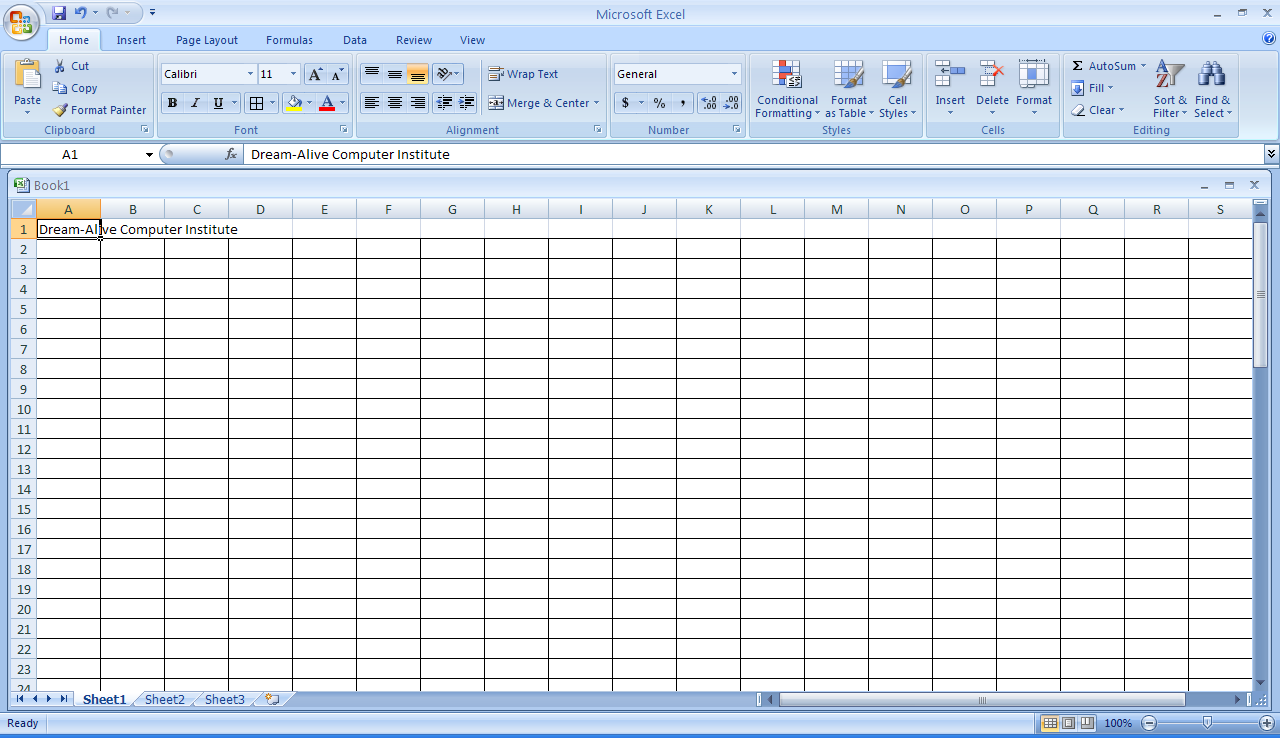
Task: Click the Format Painter brush icon
Action: pyautogui.click(x=61, y=110)
